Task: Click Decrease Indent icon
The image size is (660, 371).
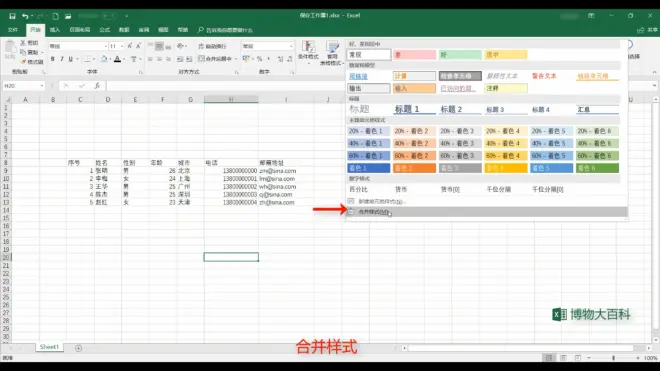Action: coord(180,59)
